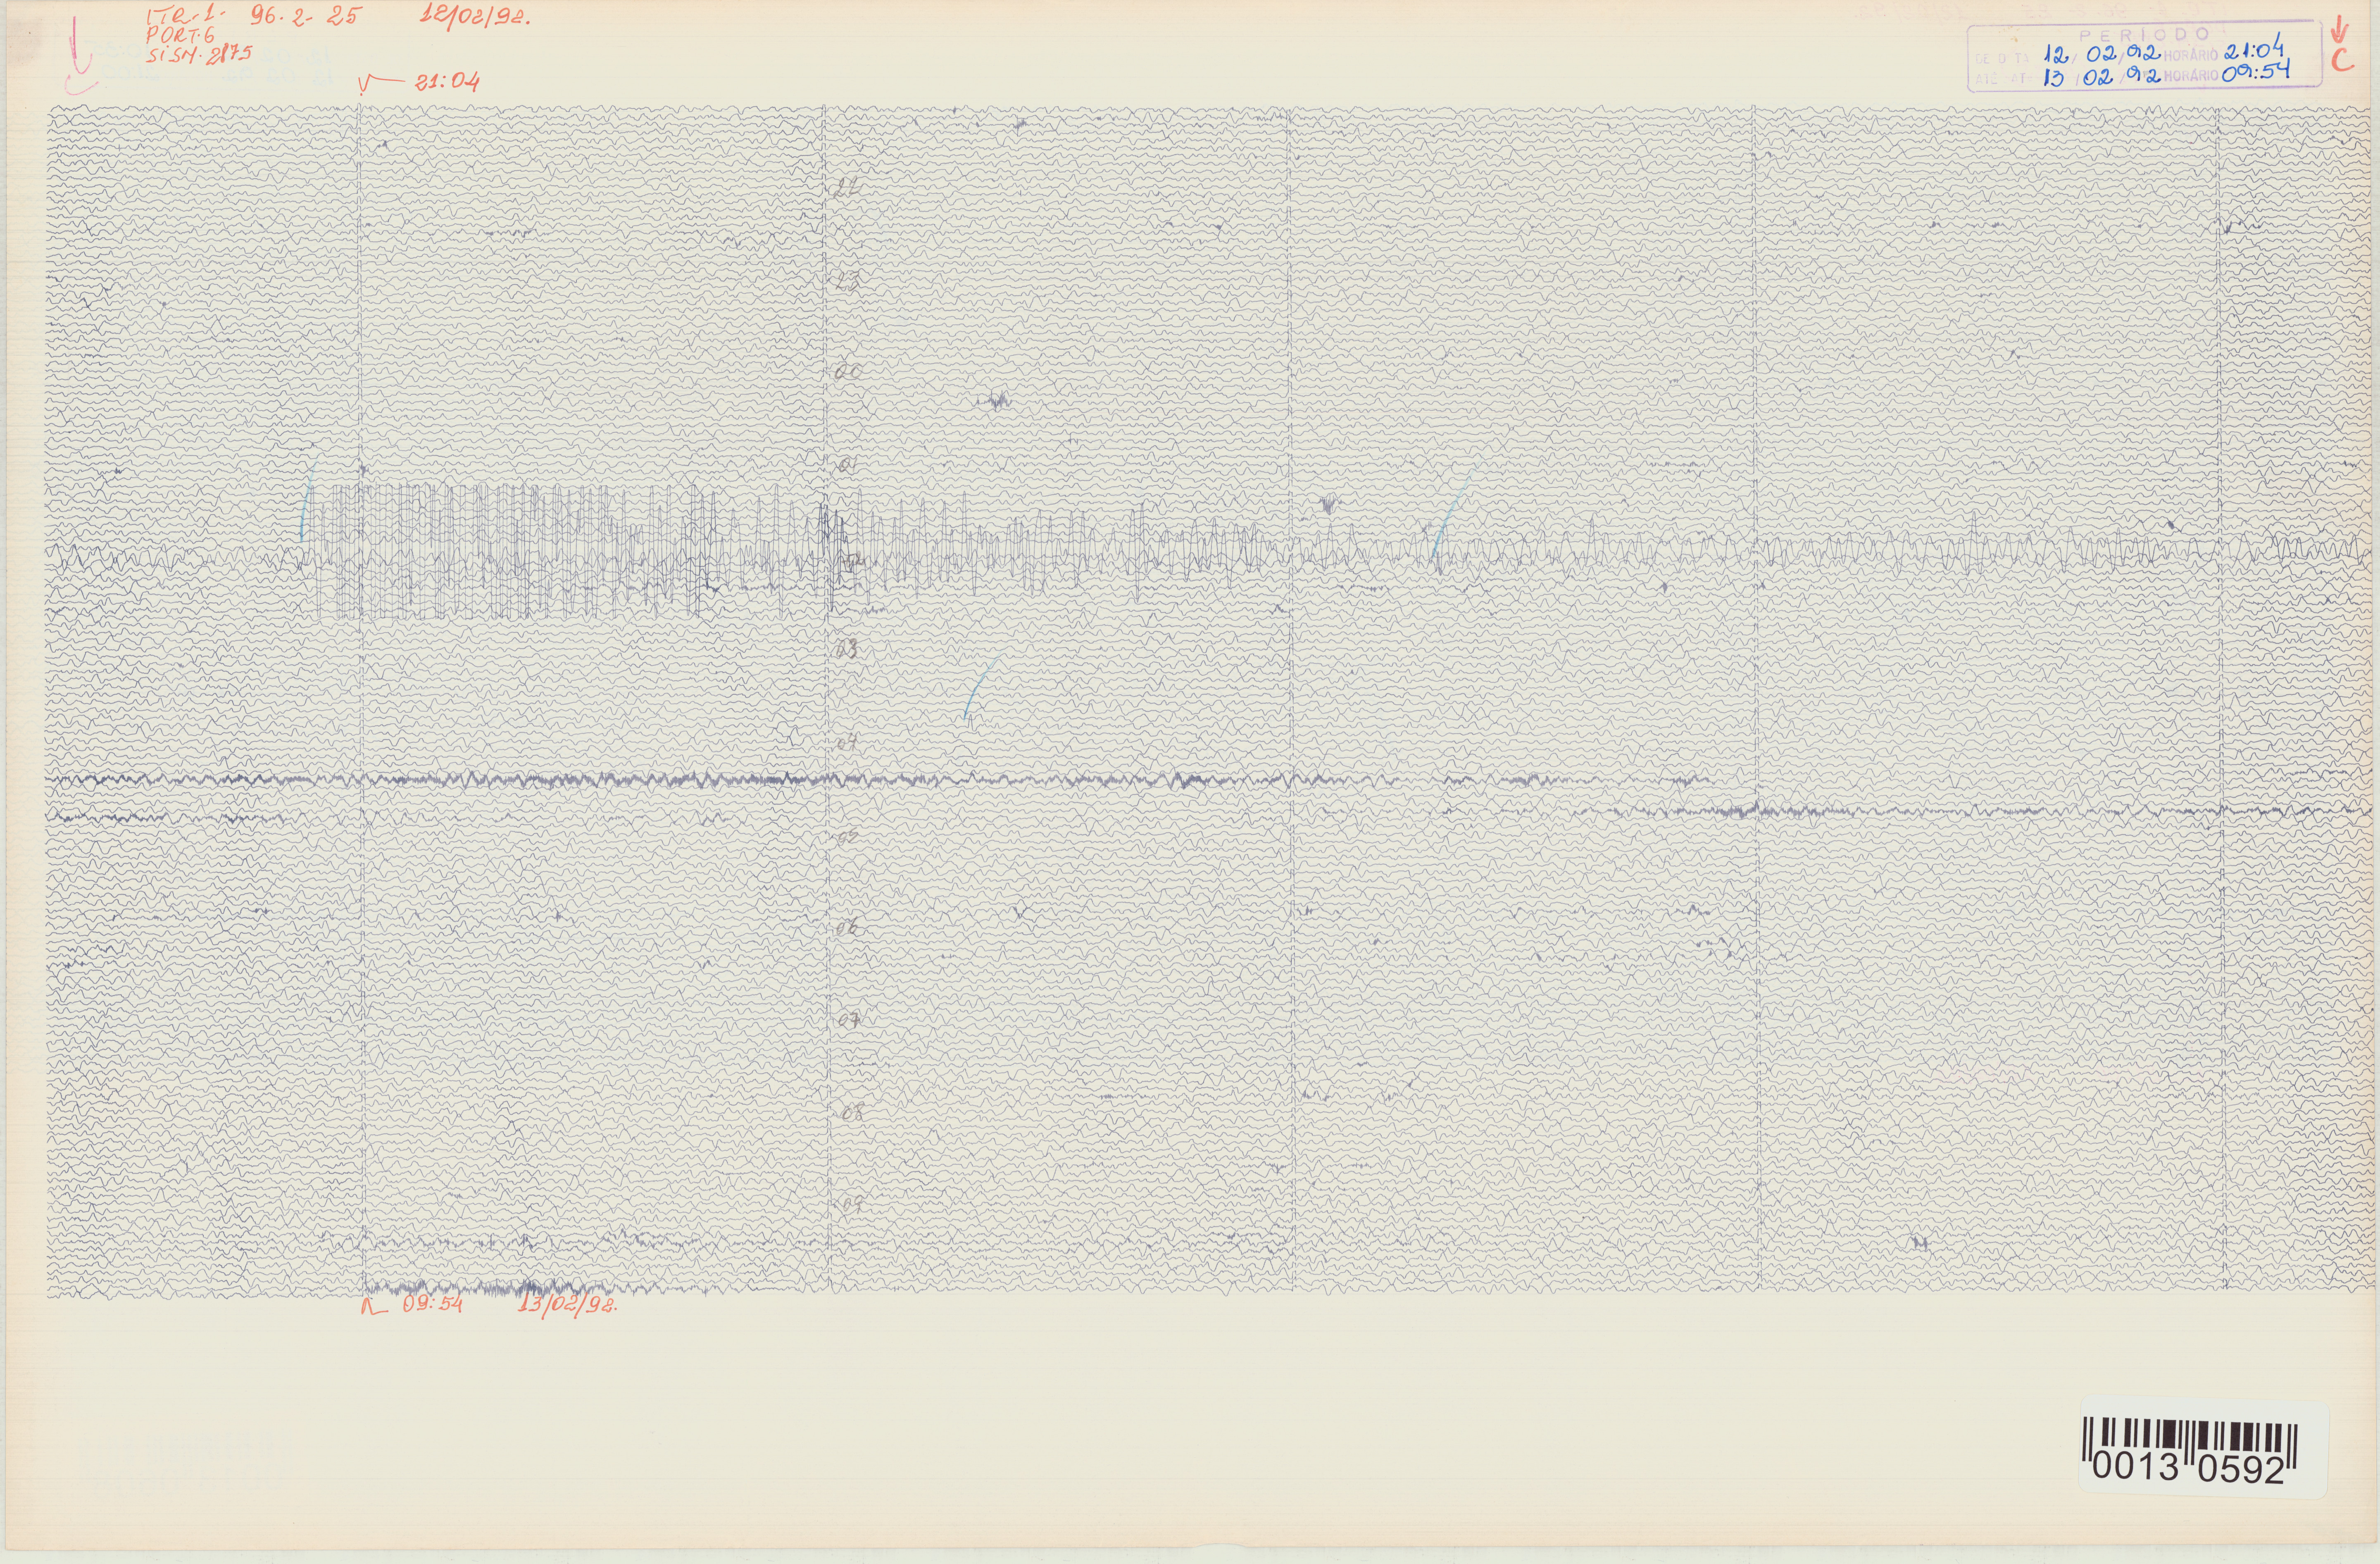Click the red '09:54' end time annotation
This screenshot has height=1564, width=2380.
432,1304
